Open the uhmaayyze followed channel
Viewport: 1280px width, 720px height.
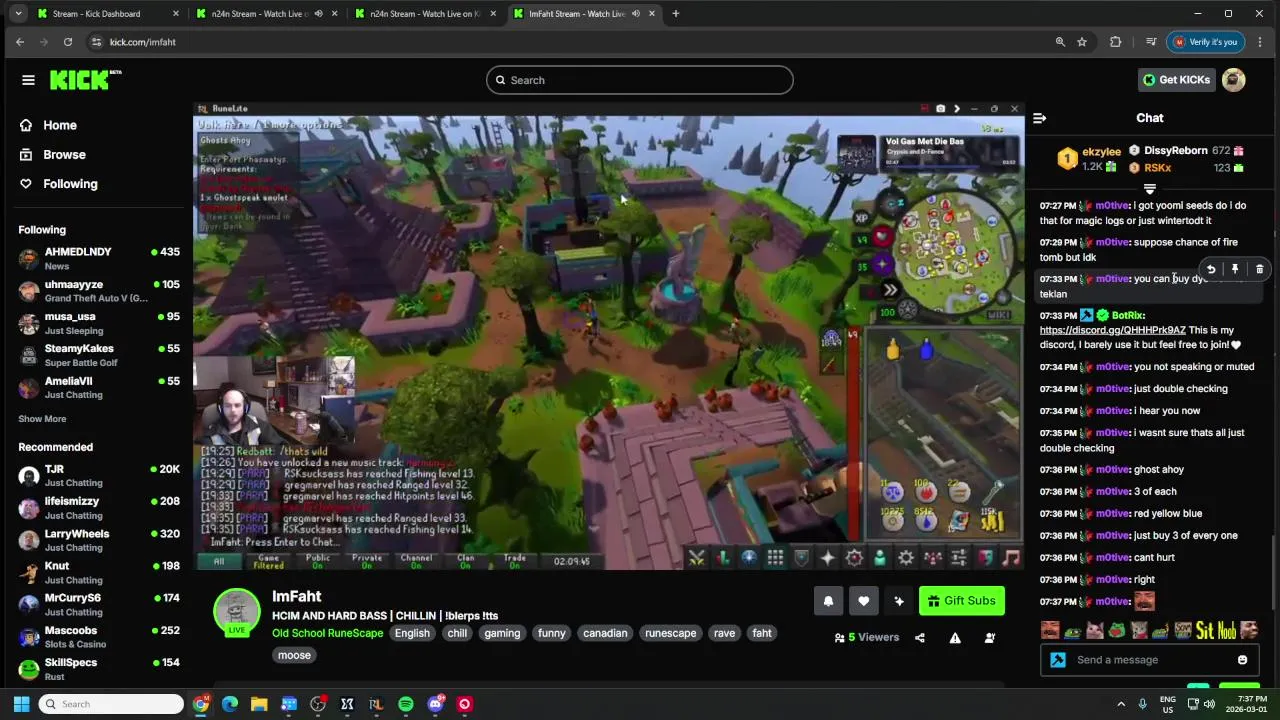(98, 291)
